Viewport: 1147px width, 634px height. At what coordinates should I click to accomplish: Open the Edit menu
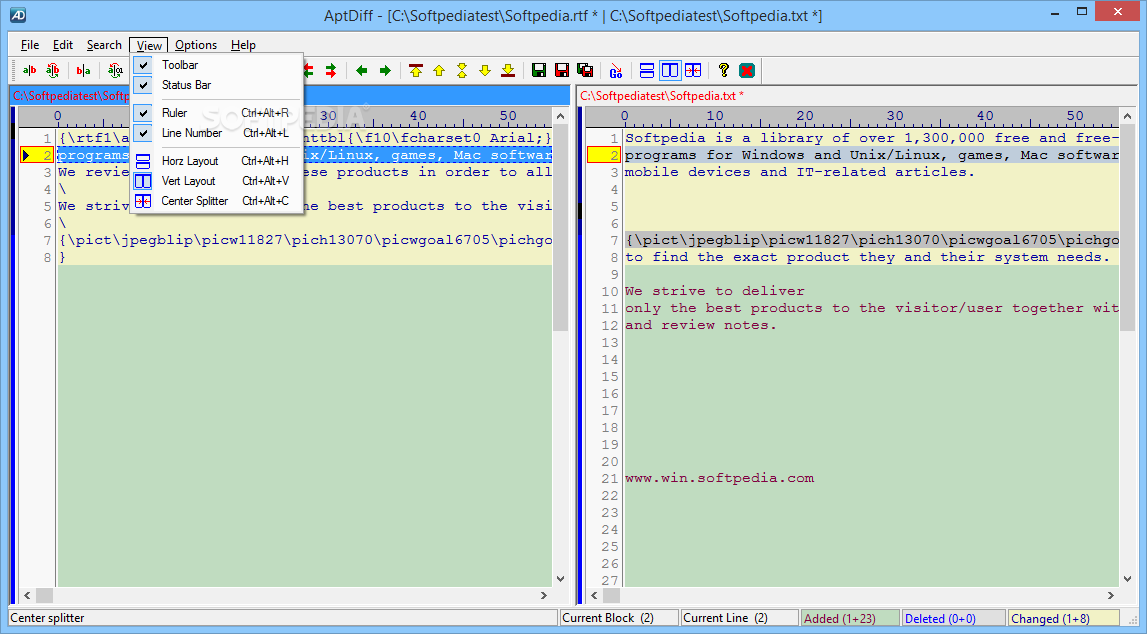(x=63, y=45)
